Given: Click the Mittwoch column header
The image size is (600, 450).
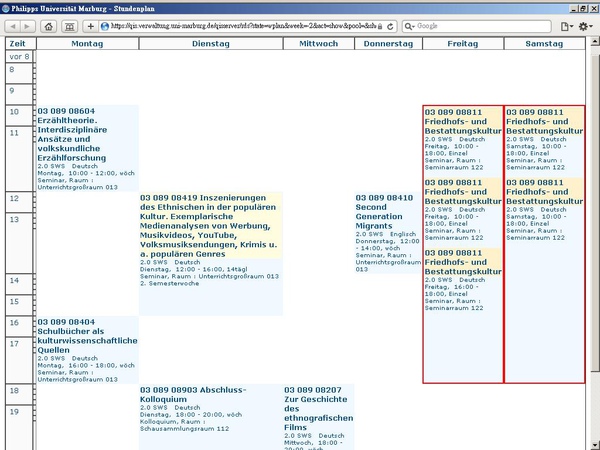Looking at the screenshot, I should (319, 44).
